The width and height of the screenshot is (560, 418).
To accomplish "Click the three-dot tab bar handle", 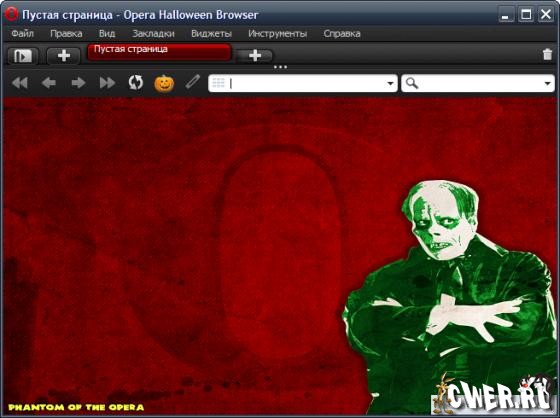I will (280, 67).
